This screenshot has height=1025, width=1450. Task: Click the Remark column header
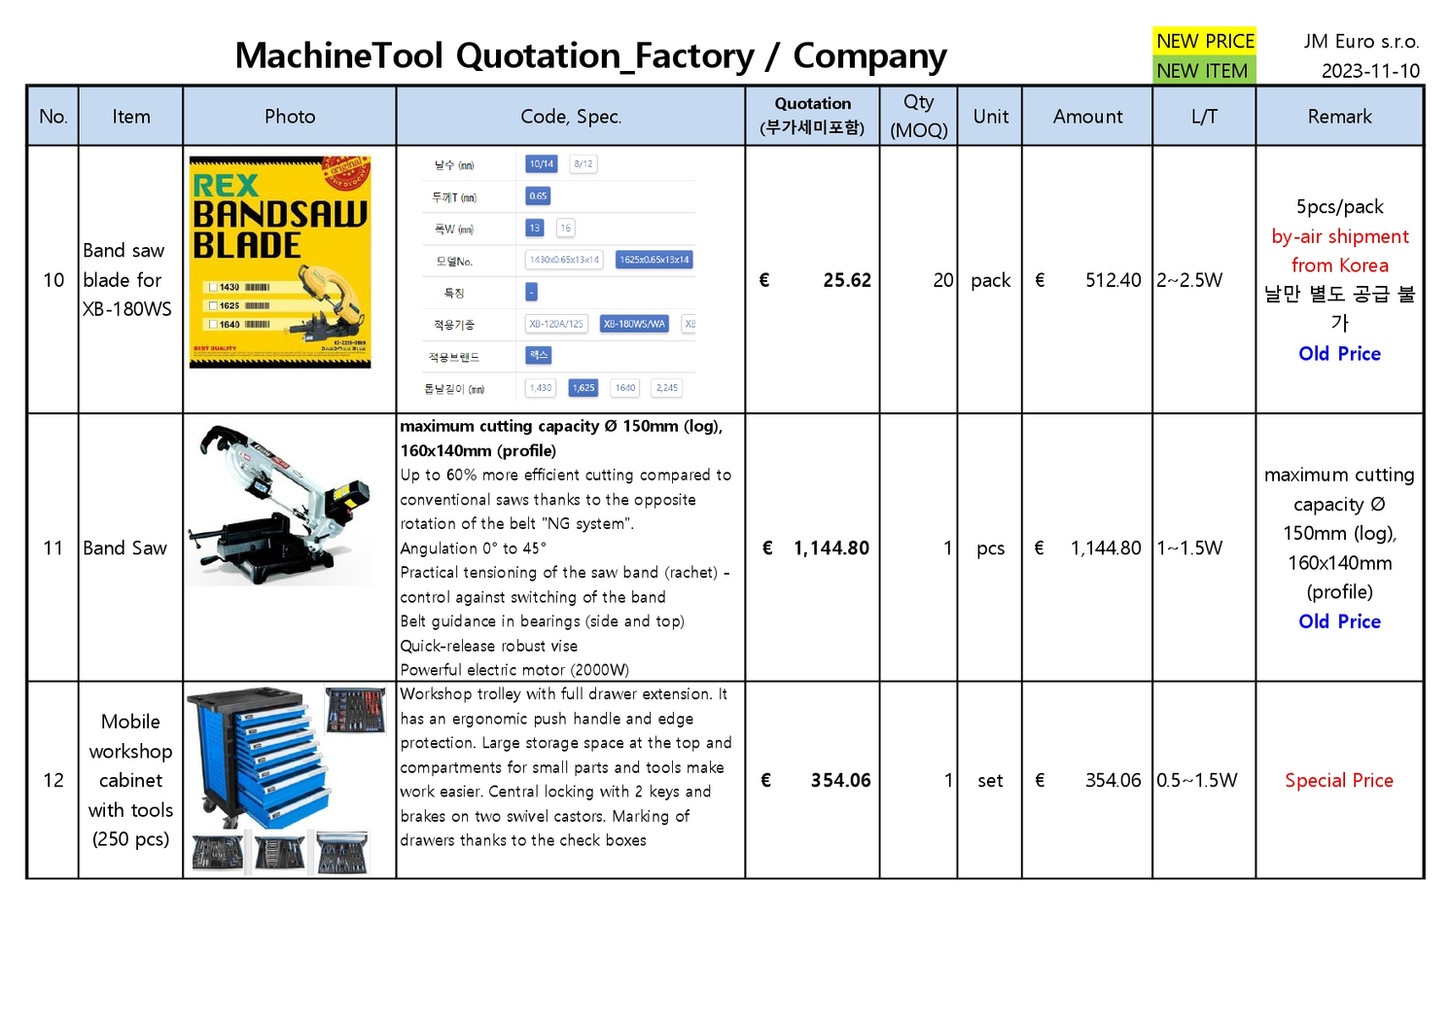point(1339,116)
